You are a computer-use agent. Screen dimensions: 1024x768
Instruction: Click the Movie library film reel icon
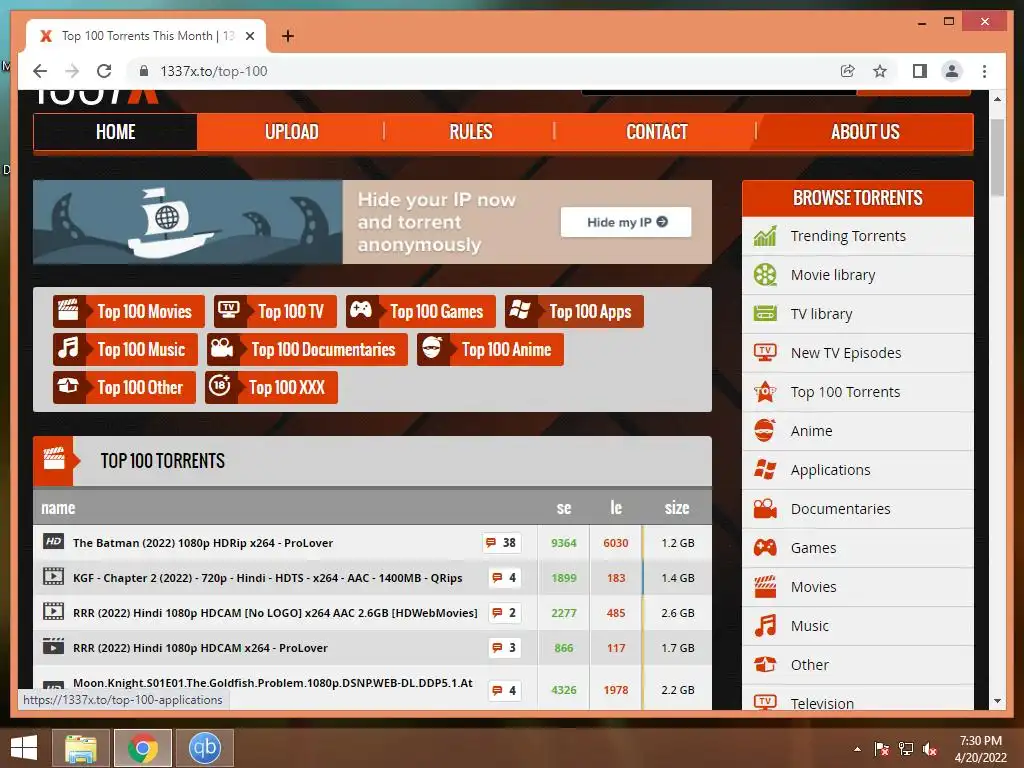765,275
